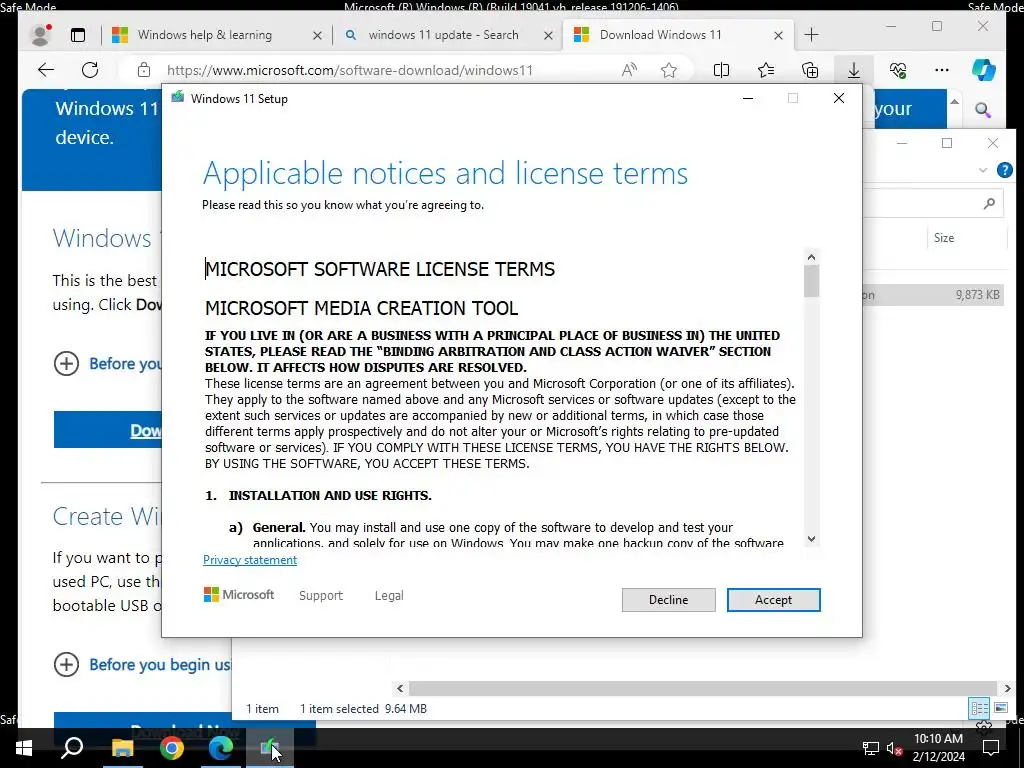Open the Support link in Setup
Screen dimensions: 1024x768
pyautogui.click(x=321, y=596)
